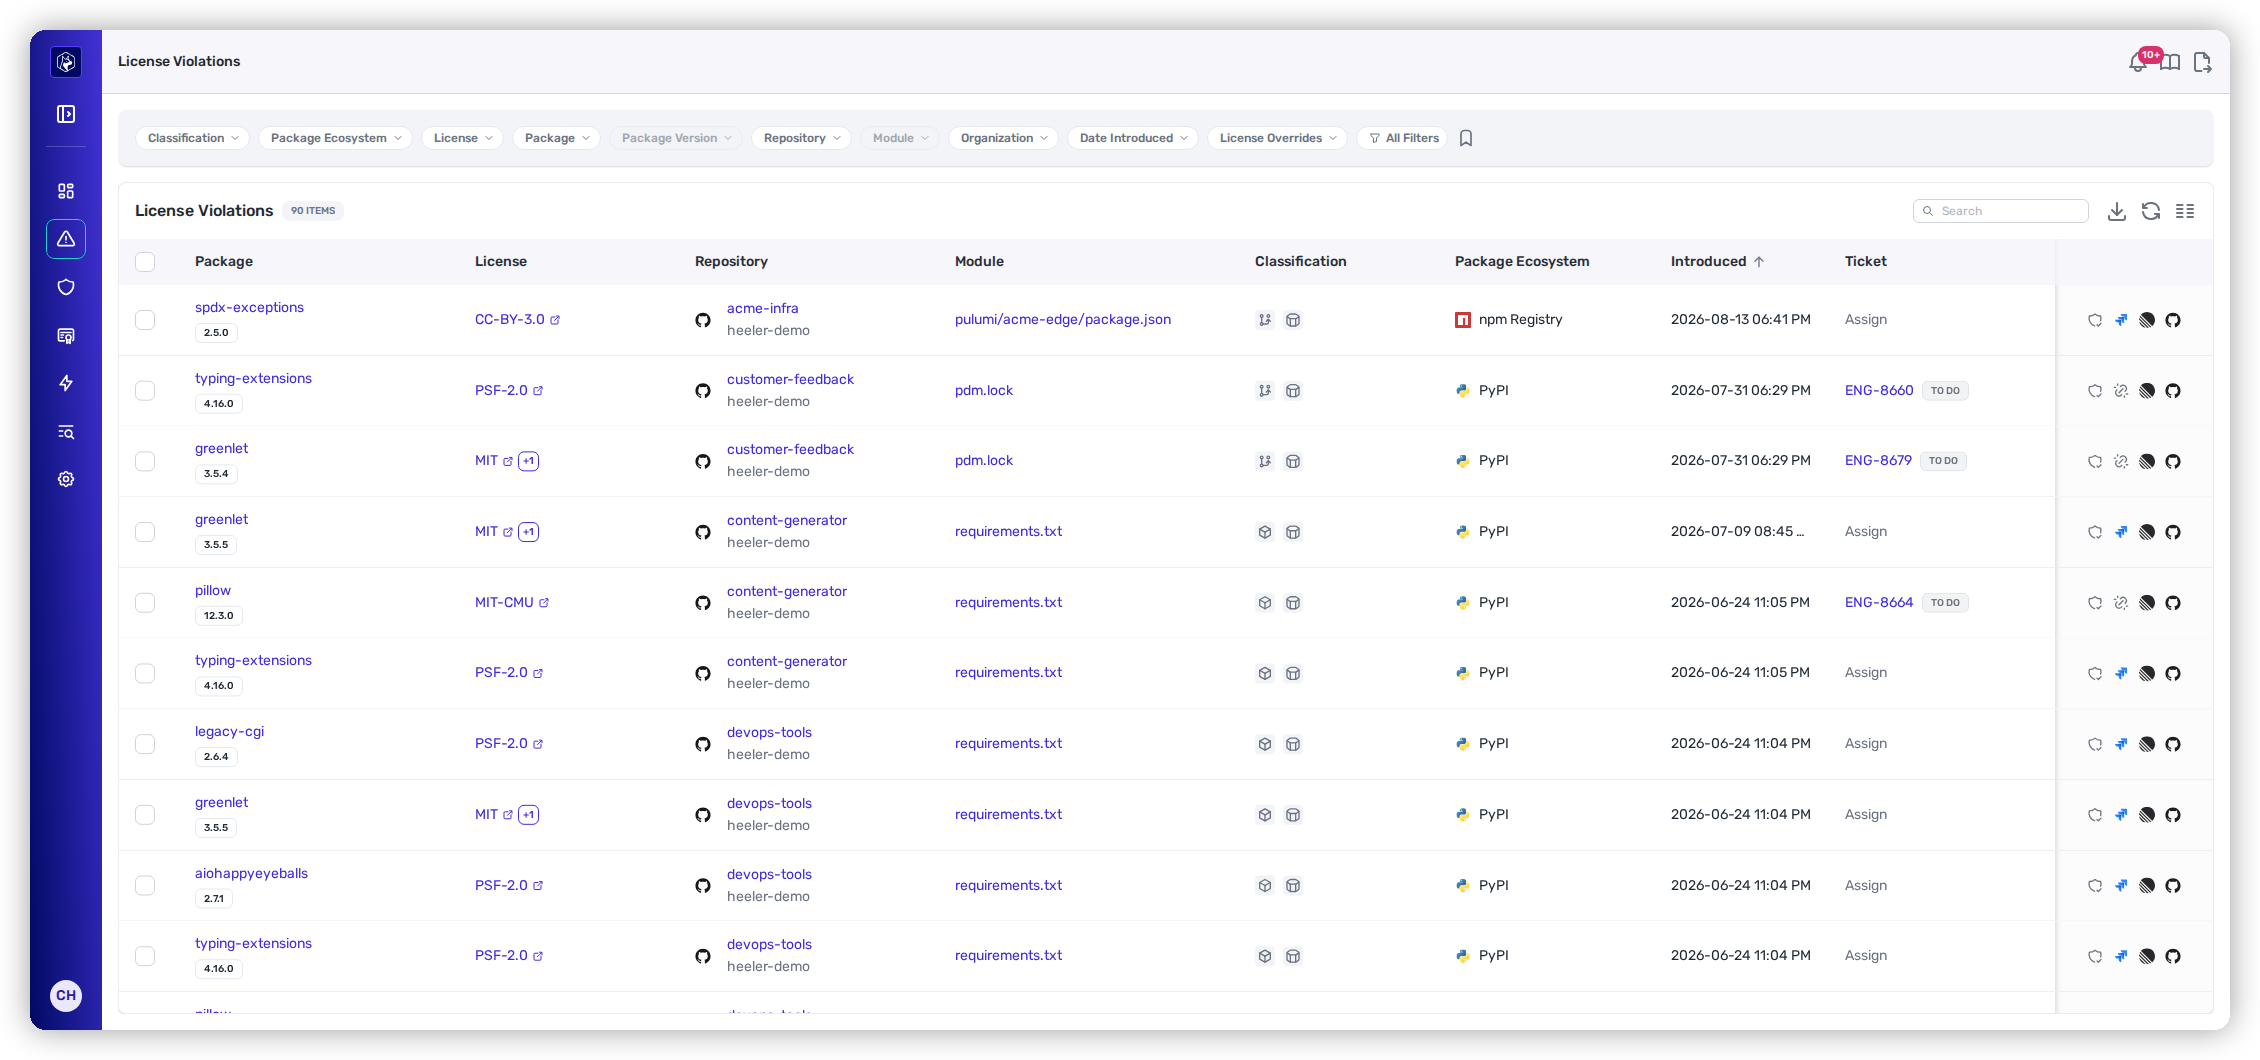The width and height of the screenshot is (2260, 1060).
Task: Open the CH user avatar
Action: click(x=66, y=996)
